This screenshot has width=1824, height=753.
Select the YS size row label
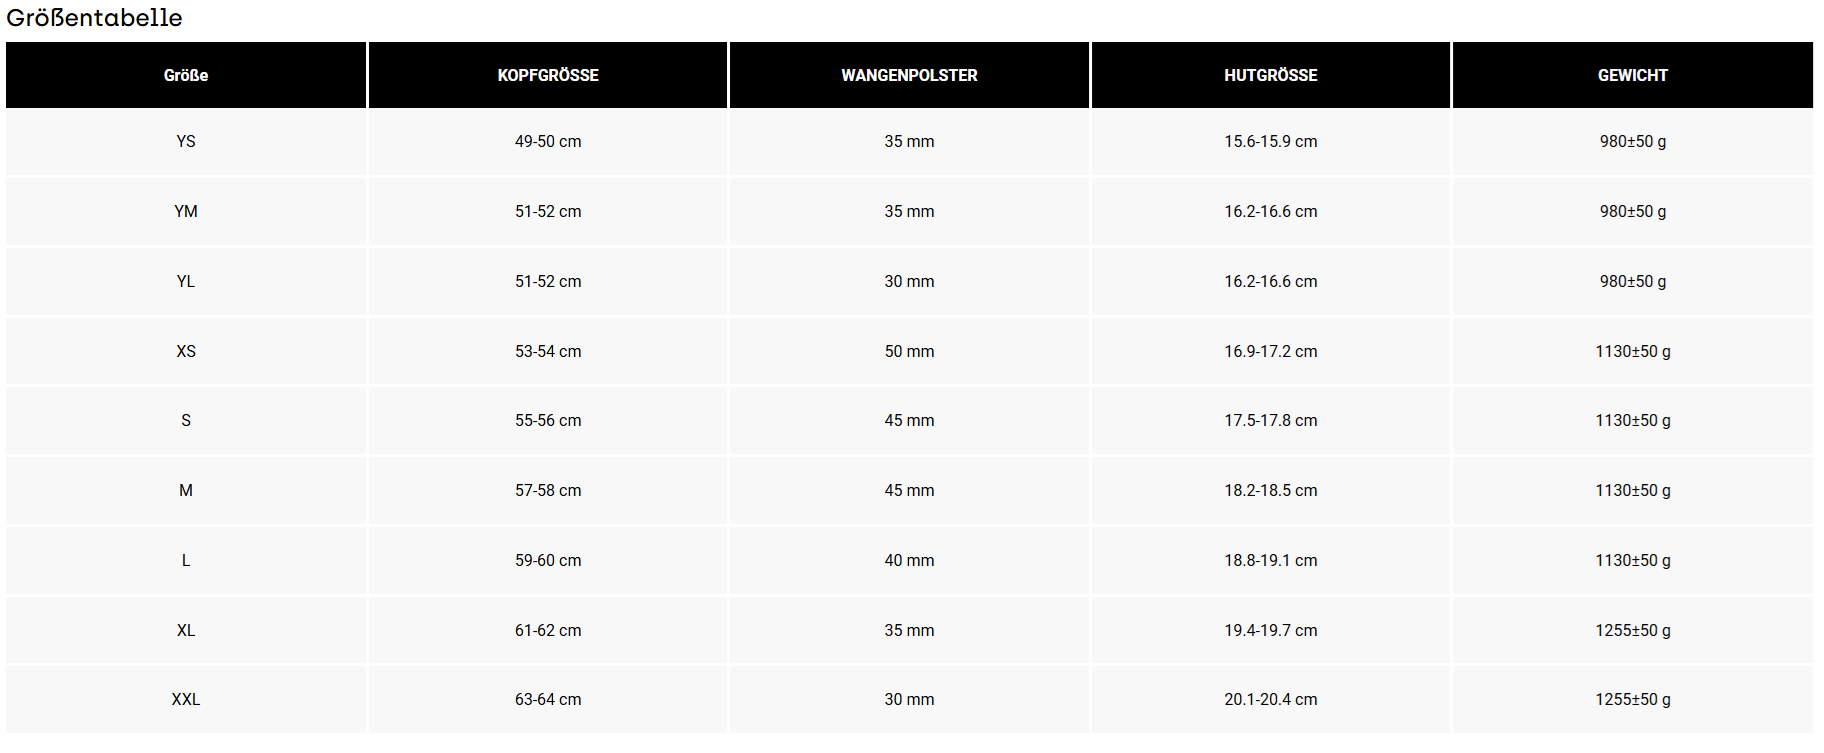(186, 141)
